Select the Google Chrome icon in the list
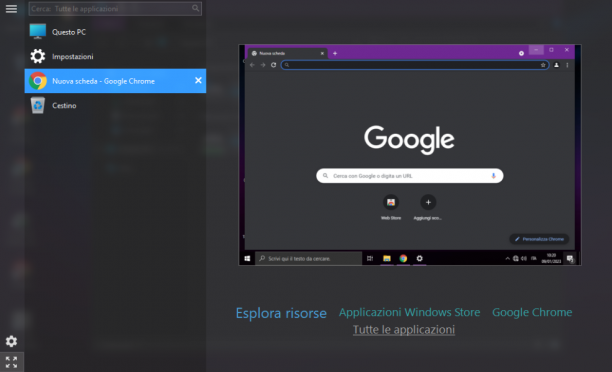This screenshot has width=612, height=372. pyautogui.click(x=38, y=81)
